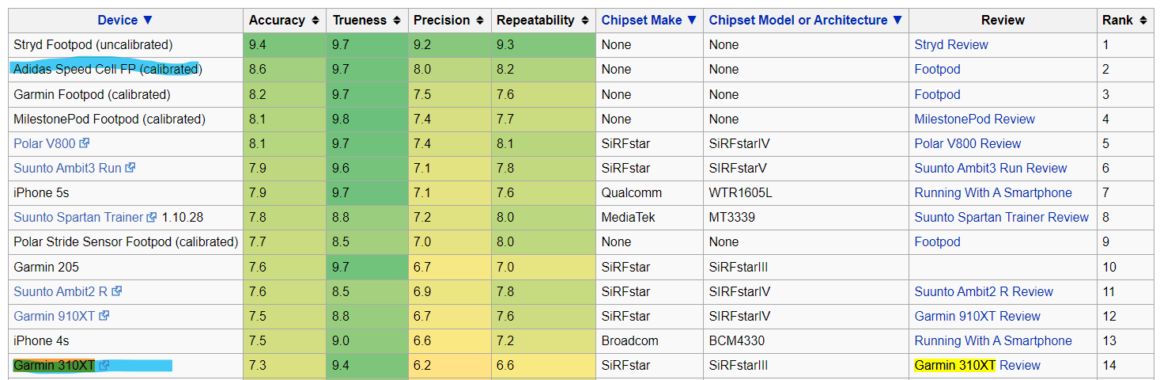Open the Chipset Make header filter
The width and height of the screenshot is (1160, 380).
(x=649, y=20)
